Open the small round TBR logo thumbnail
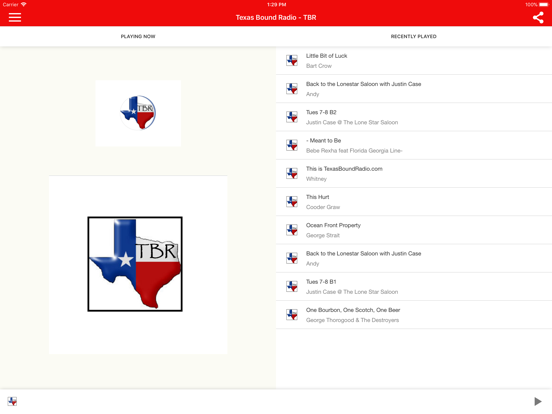 138,113
